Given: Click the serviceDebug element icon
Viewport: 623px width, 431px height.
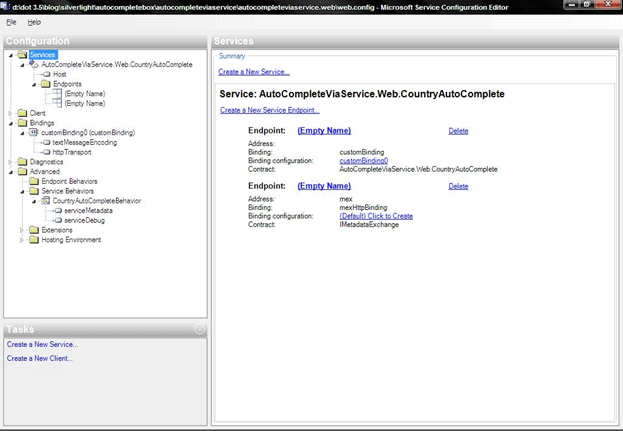Looking at the screenshot, I should [x=58, y=220].
